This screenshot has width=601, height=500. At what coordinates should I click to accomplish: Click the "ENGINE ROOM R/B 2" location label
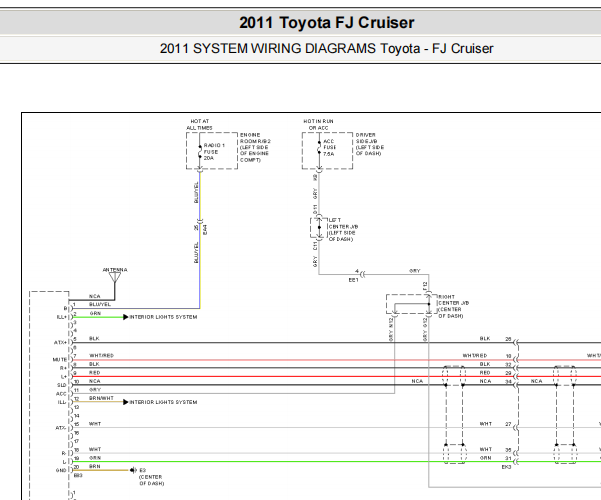[255, 147]
